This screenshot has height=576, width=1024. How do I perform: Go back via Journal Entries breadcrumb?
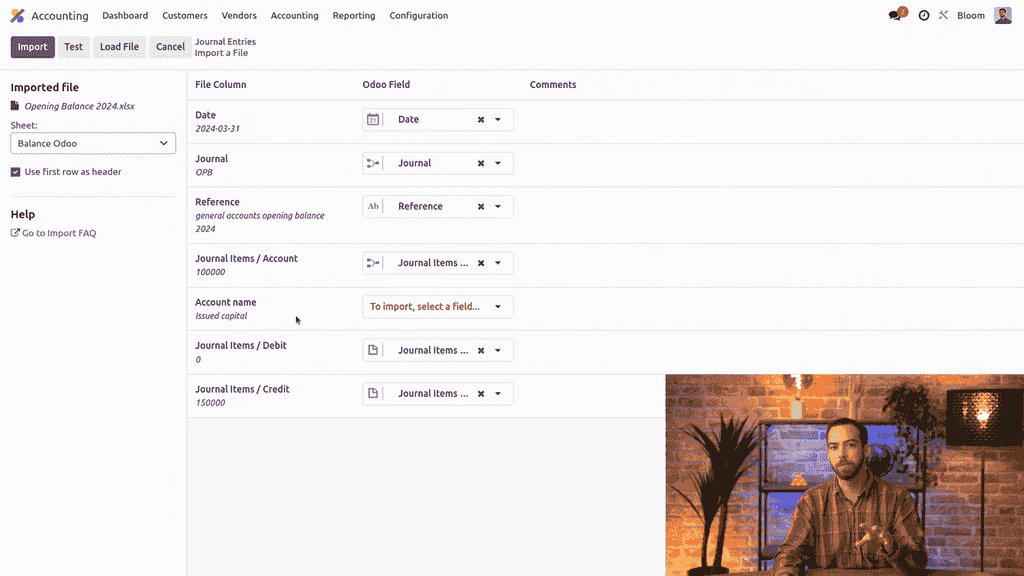click(x=225, y=42)
